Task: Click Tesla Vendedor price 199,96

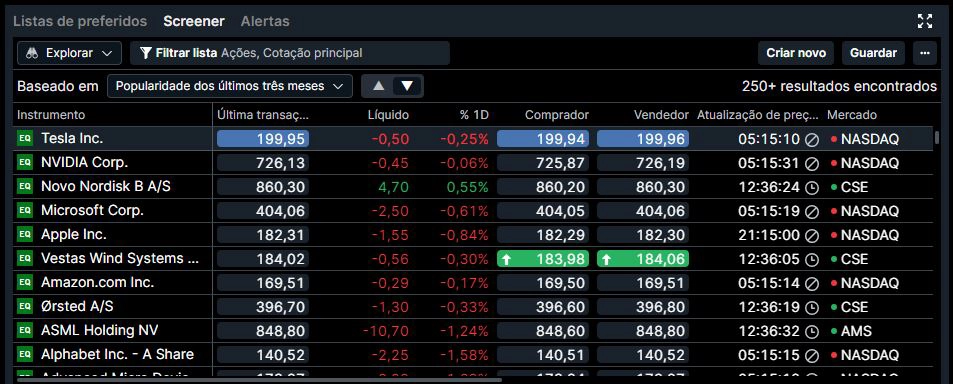Action: (x=643, y=139)
